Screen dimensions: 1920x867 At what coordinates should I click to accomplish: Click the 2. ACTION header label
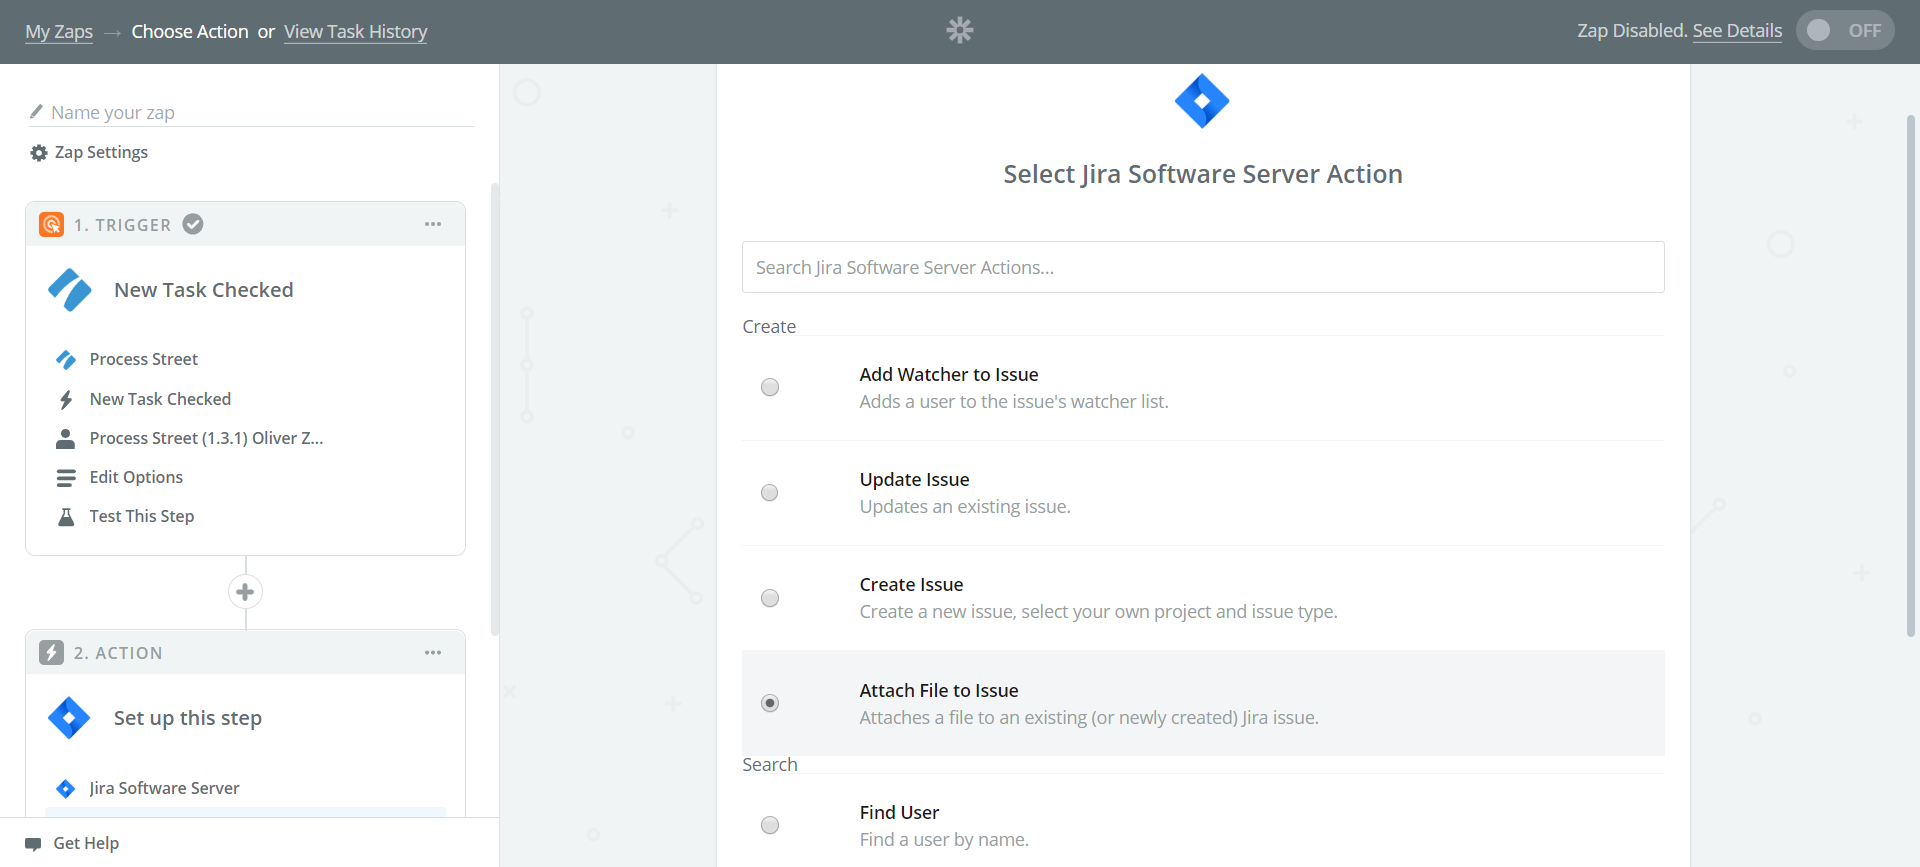[x=118, y=653]
